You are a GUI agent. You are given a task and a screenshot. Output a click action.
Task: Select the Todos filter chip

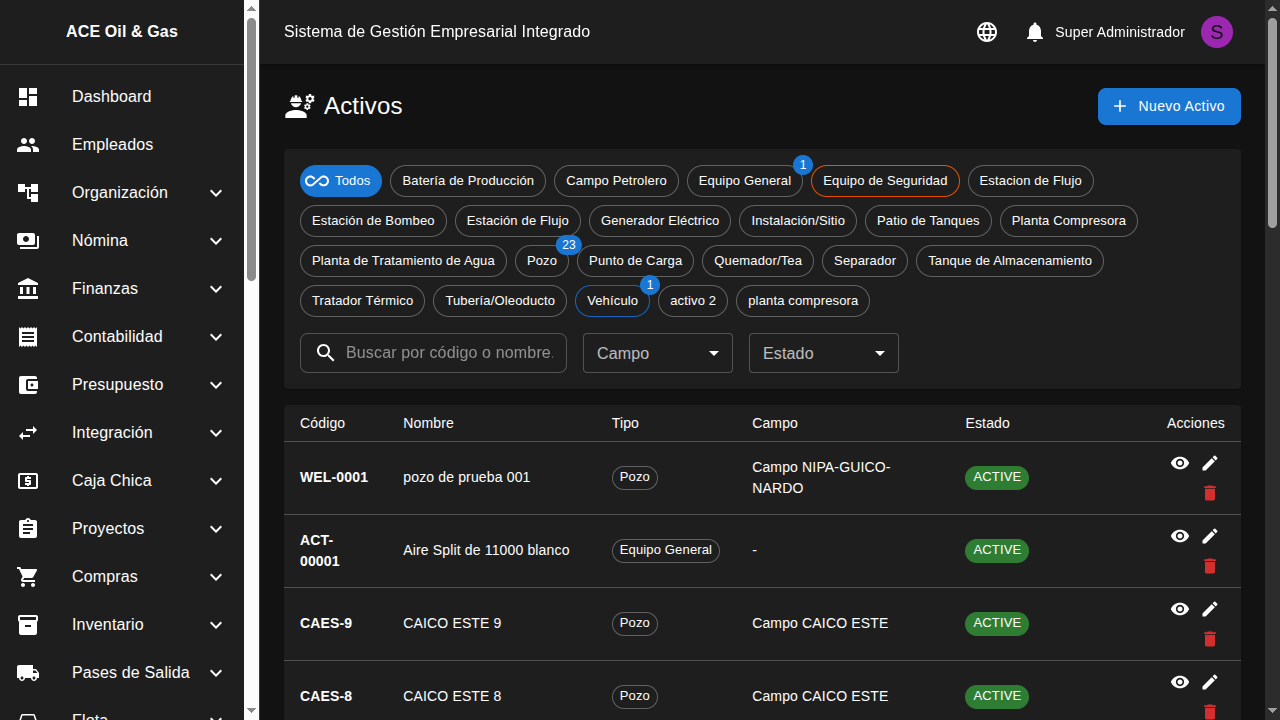coord(340,181)
